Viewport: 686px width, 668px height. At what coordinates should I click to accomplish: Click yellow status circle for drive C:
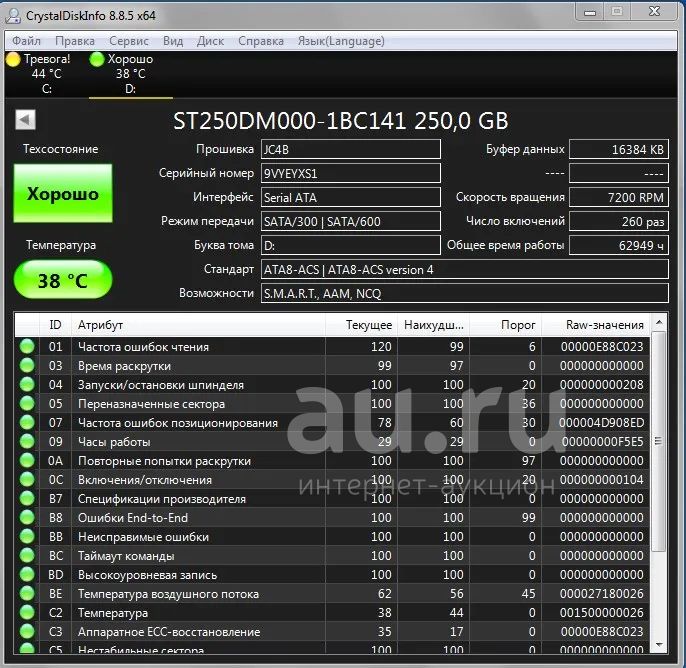click(x=13, y=59)
